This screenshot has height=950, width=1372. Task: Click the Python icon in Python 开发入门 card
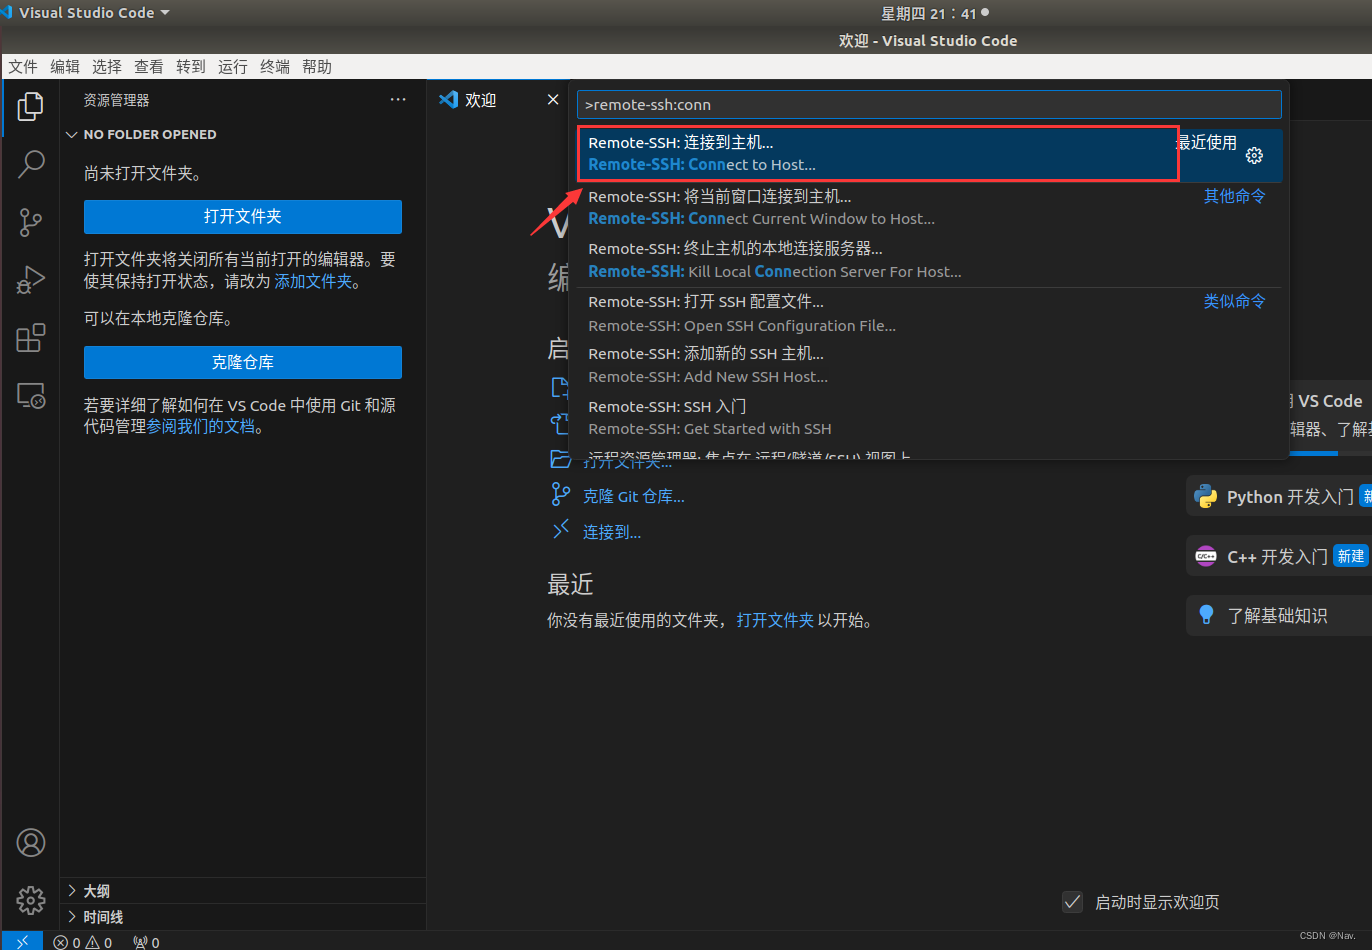(1205, 497)
